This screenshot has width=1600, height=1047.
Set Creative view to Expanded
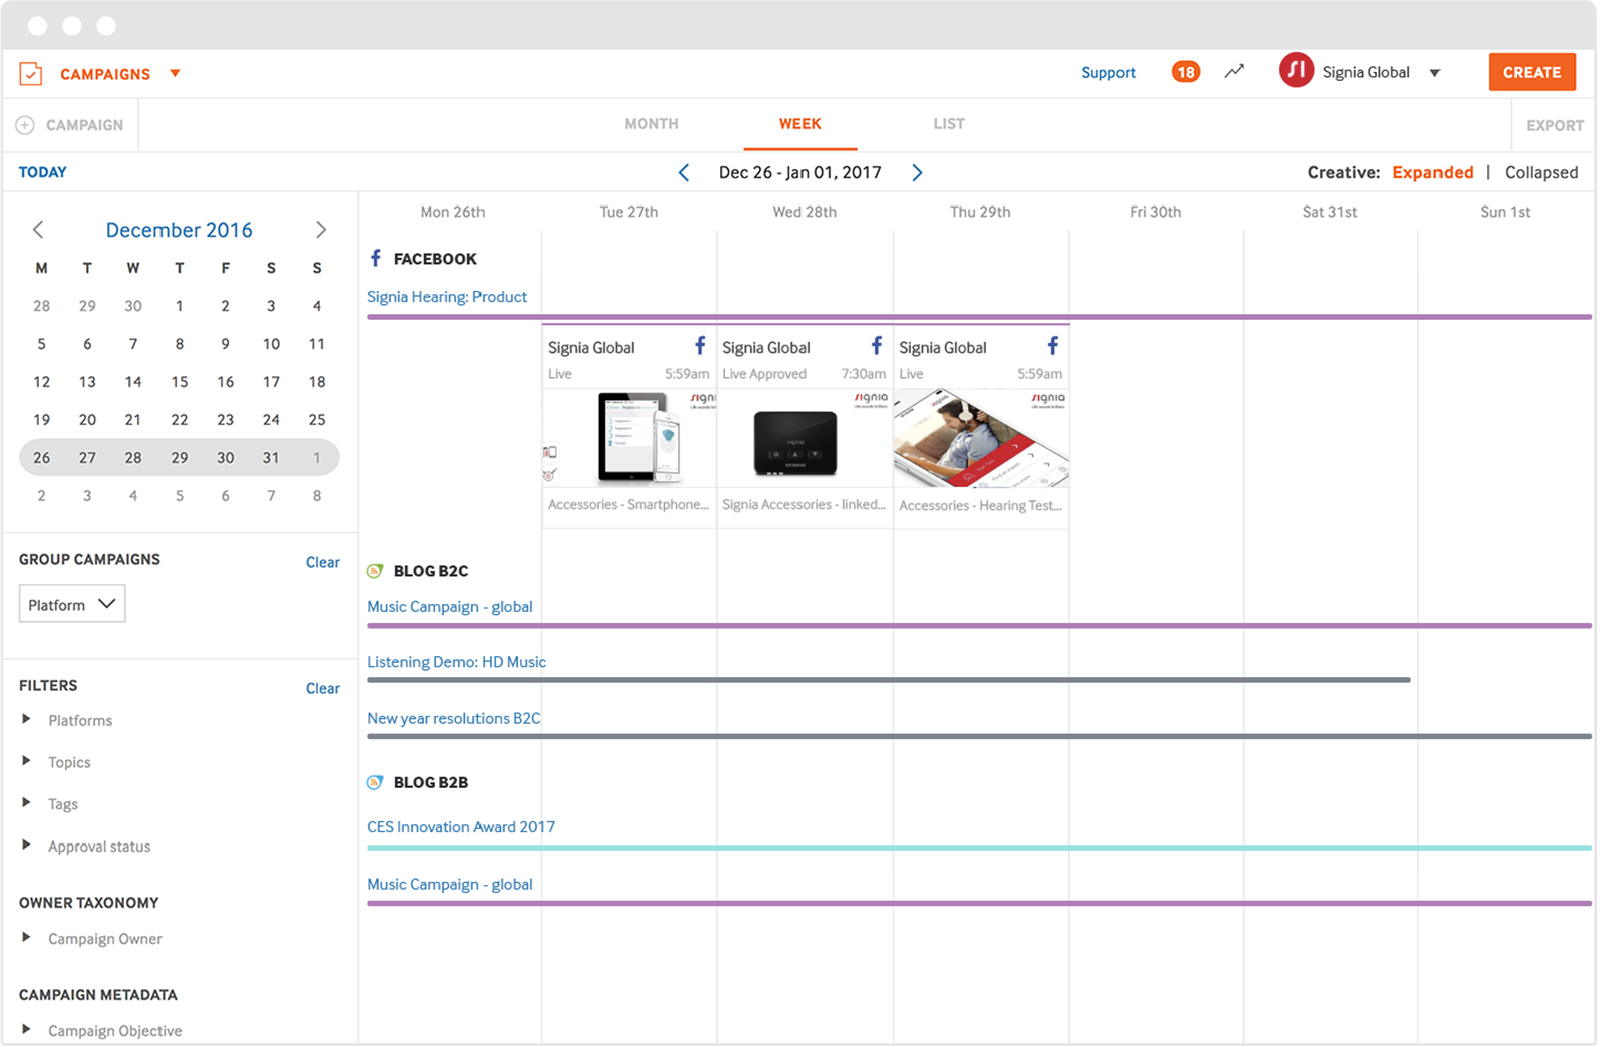pyautogui.click(x=1432, y=172)
